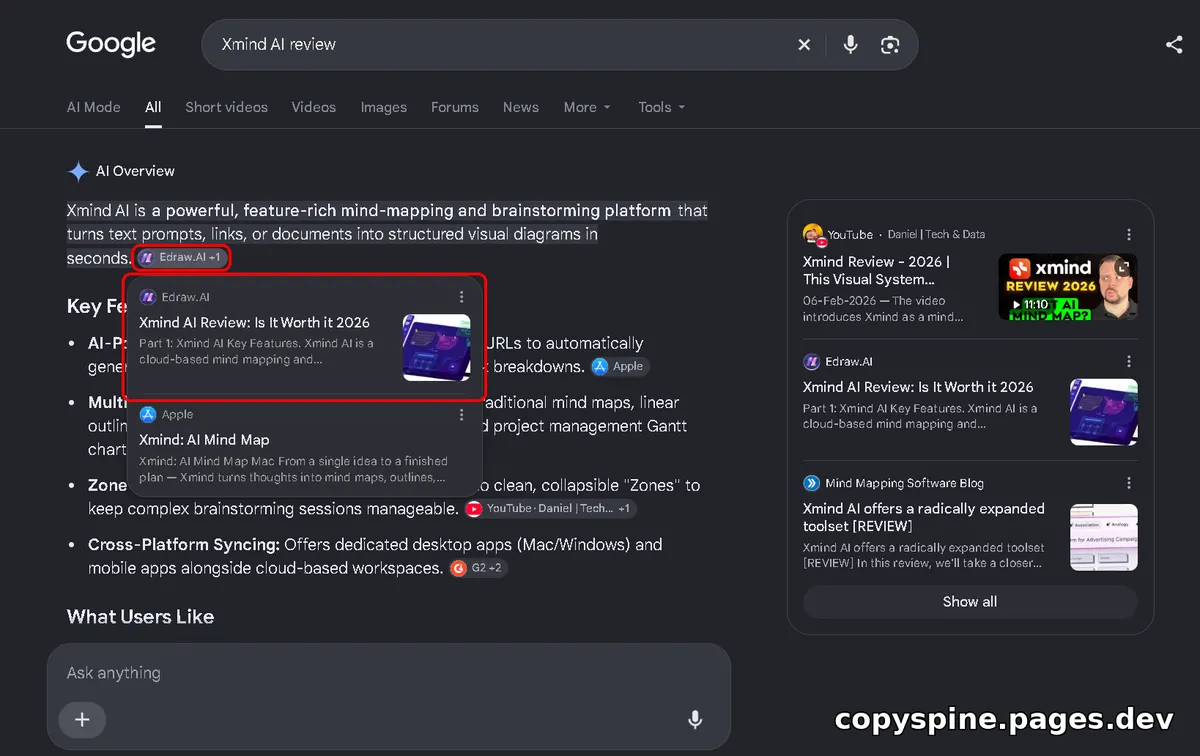1200x756 pixels.
Task: Click the microphone in Ask anything box
Action: point(695,719)
